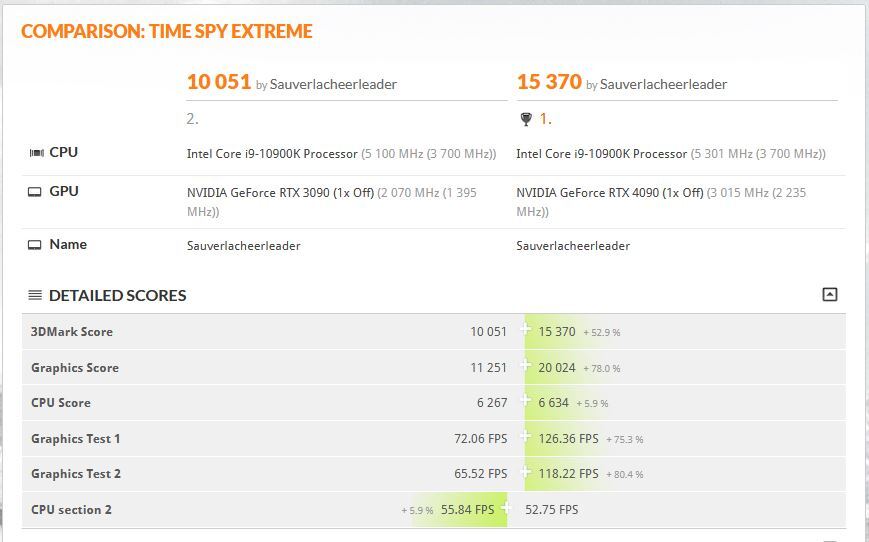The width and height of the screenshot is (869, 542).
Task: Click the green Graphics Test 2 bar
Action: [562, 474]
